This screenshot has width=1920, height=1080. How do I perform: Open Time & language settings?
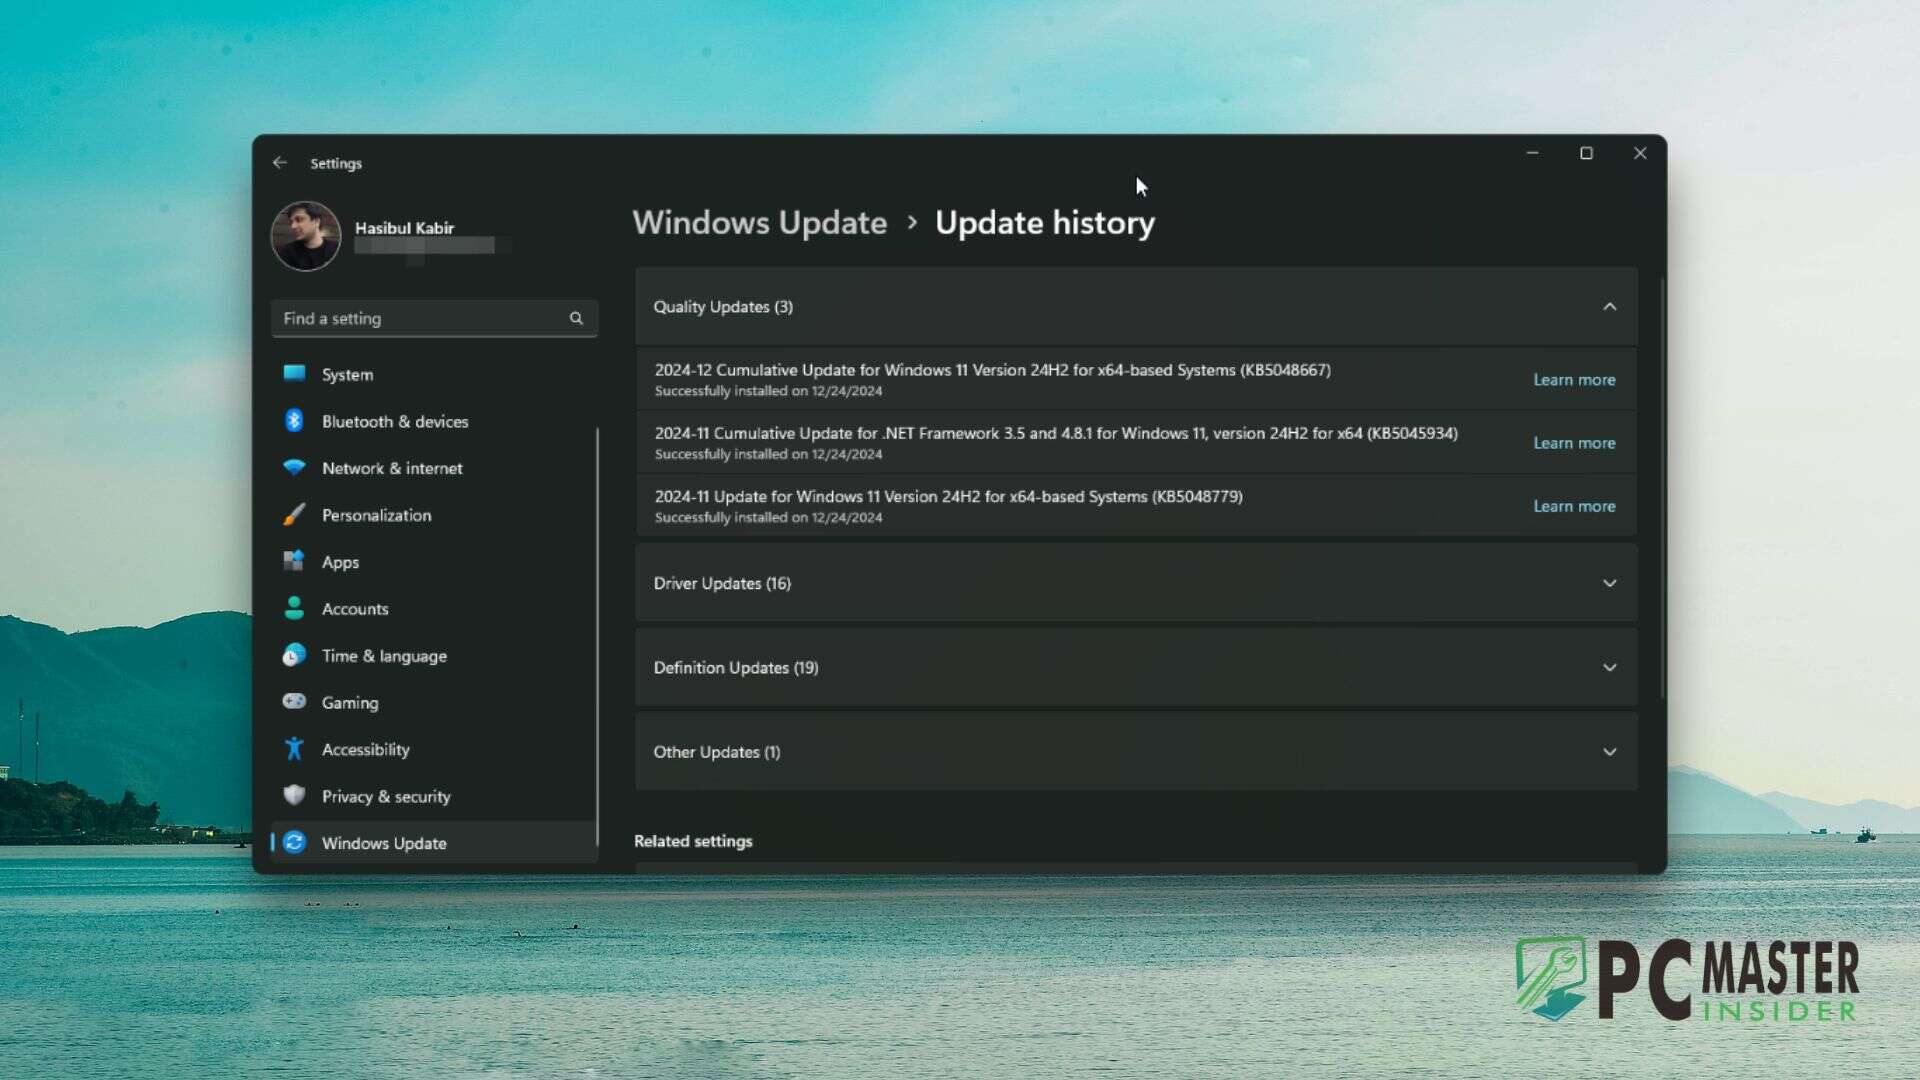click(383, 655)
